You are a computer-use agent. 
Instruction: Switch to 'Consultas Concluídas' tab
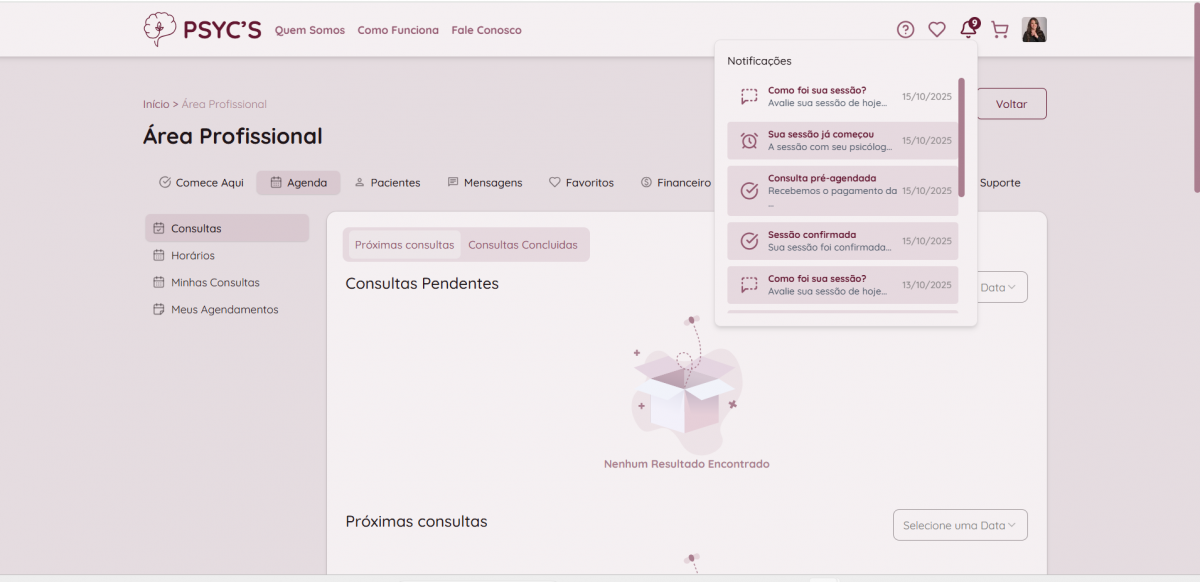tap(523, 245)
